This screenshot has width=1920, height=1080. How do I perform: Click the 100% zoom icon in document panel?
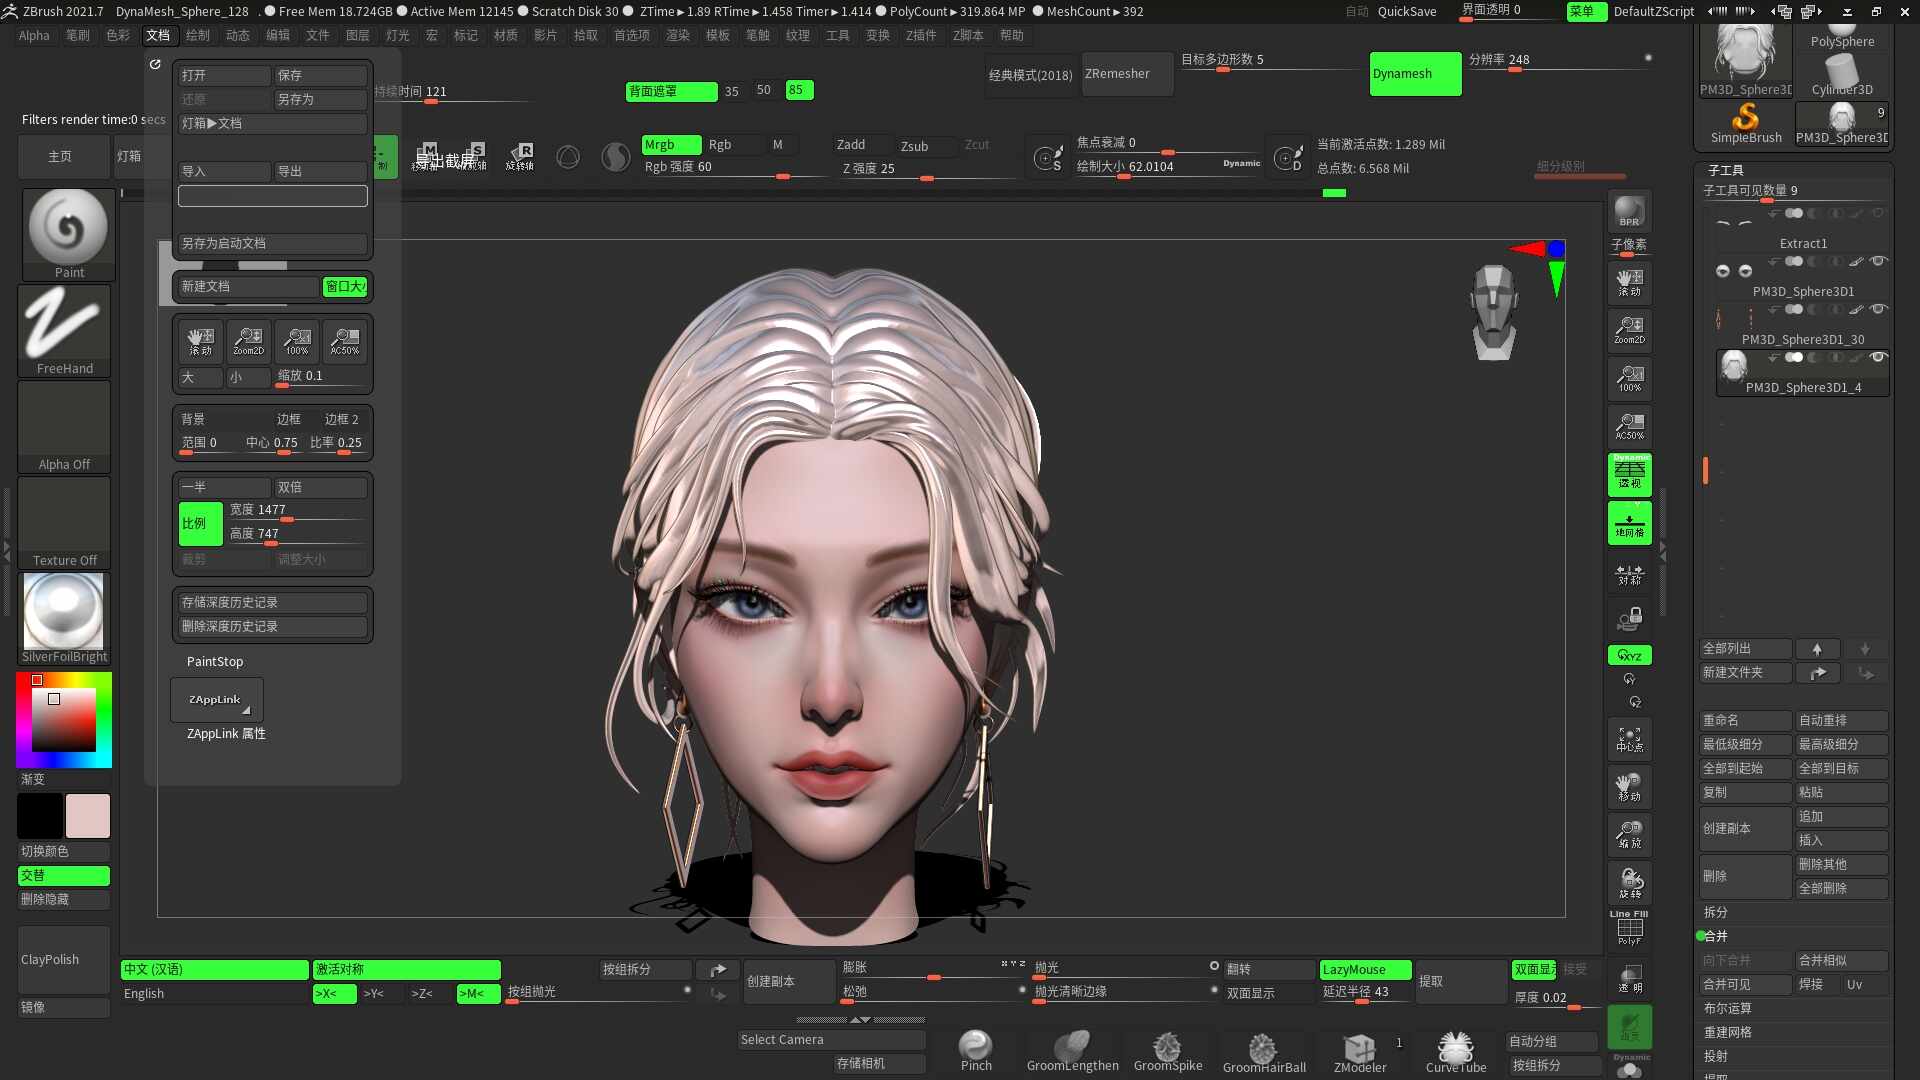coord(296,341)
